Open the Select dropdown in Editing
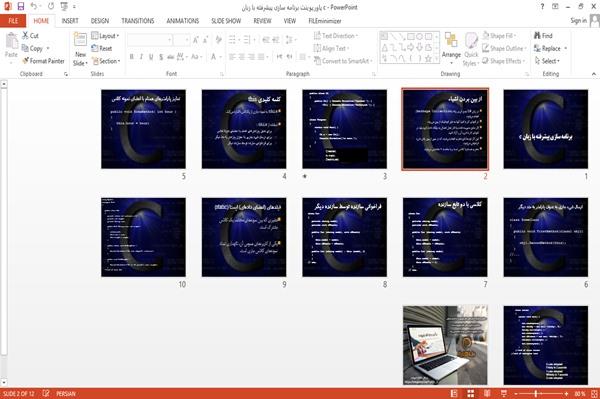 click(547, 61)
